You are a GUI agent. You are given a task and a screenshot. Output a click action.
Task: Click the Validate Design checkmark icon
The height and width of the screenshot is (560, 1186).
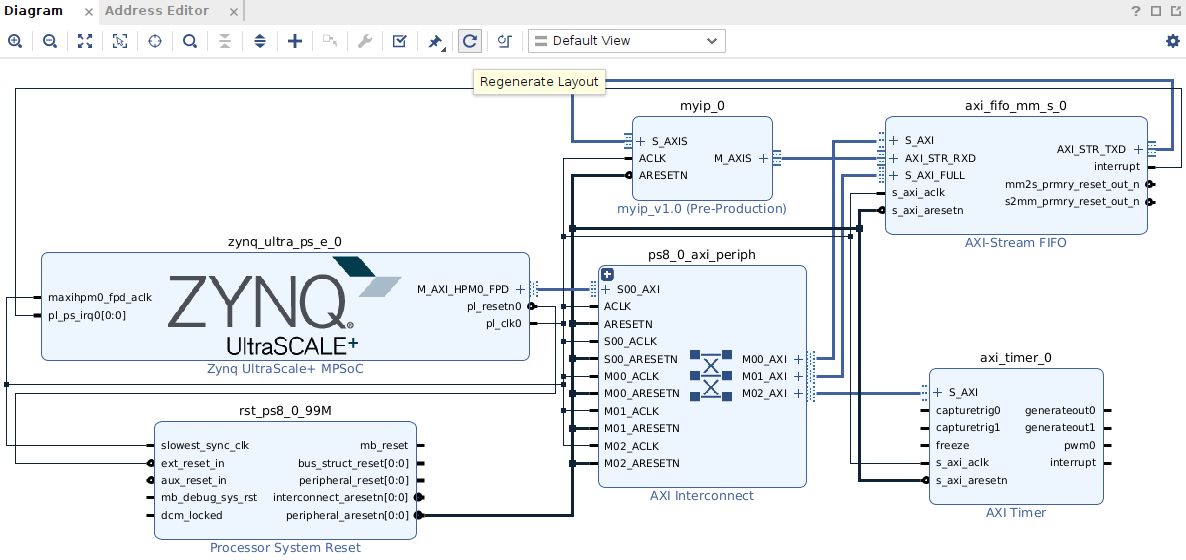click(399, 41)
